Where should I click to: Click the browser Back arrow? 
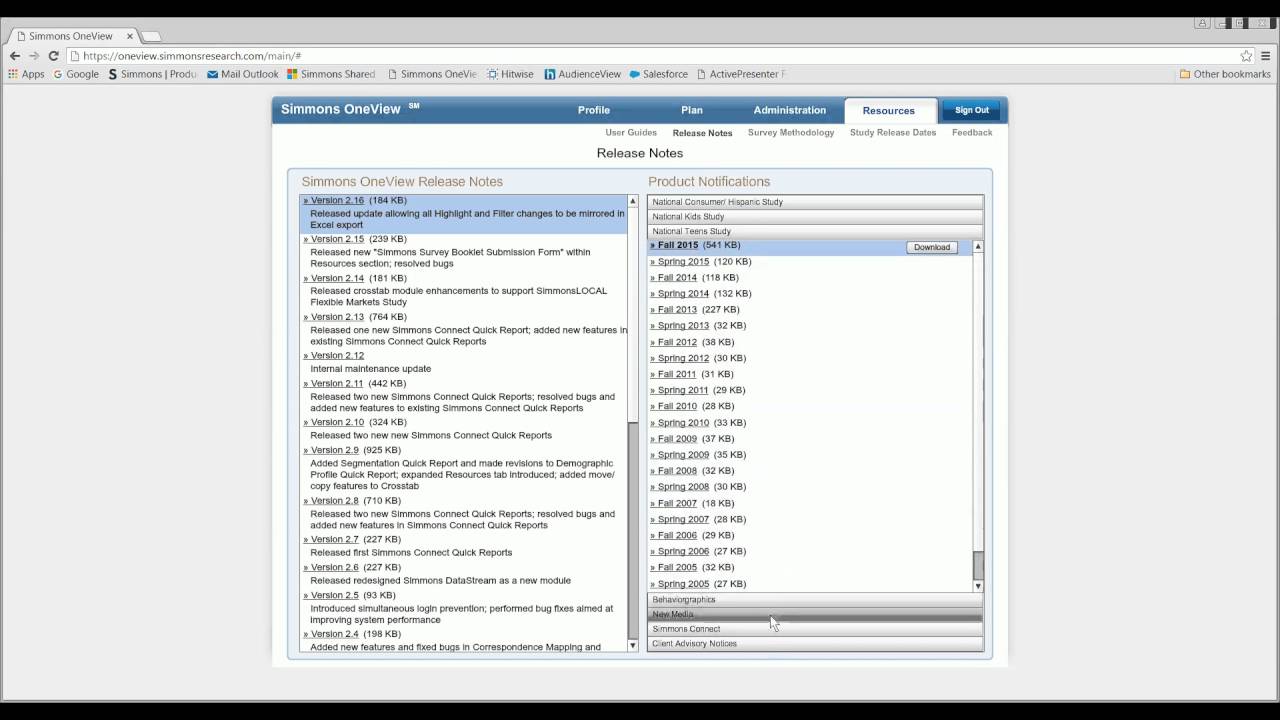pos(15,56)
